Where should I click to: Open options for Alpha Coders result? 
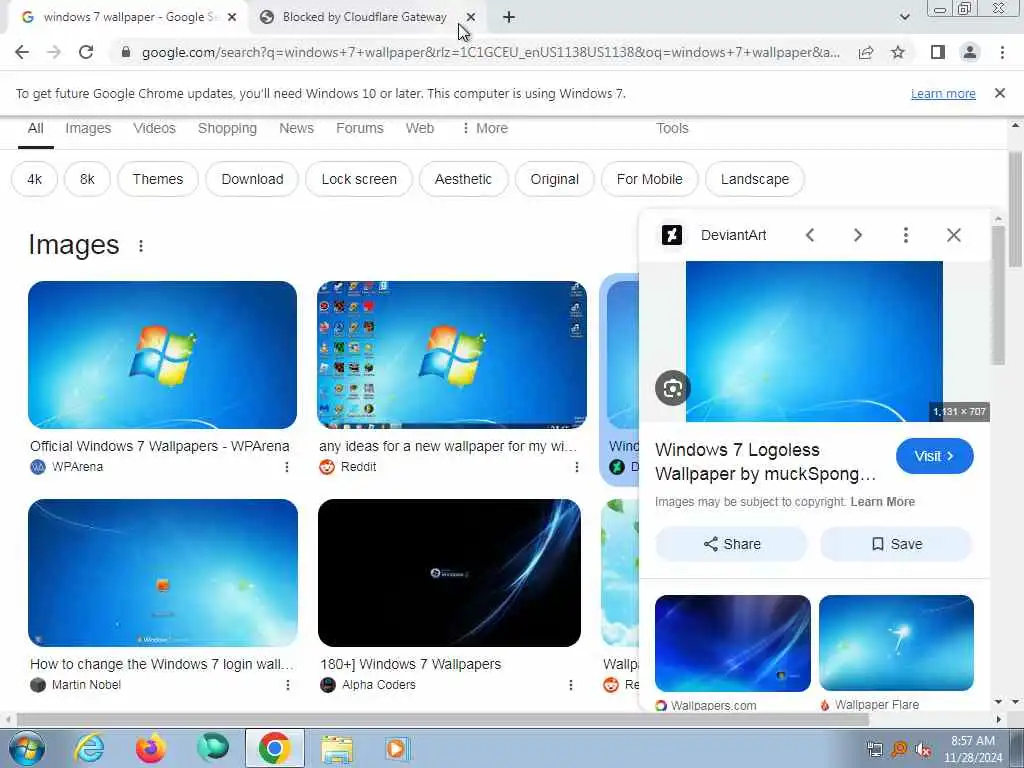(571, 685)
